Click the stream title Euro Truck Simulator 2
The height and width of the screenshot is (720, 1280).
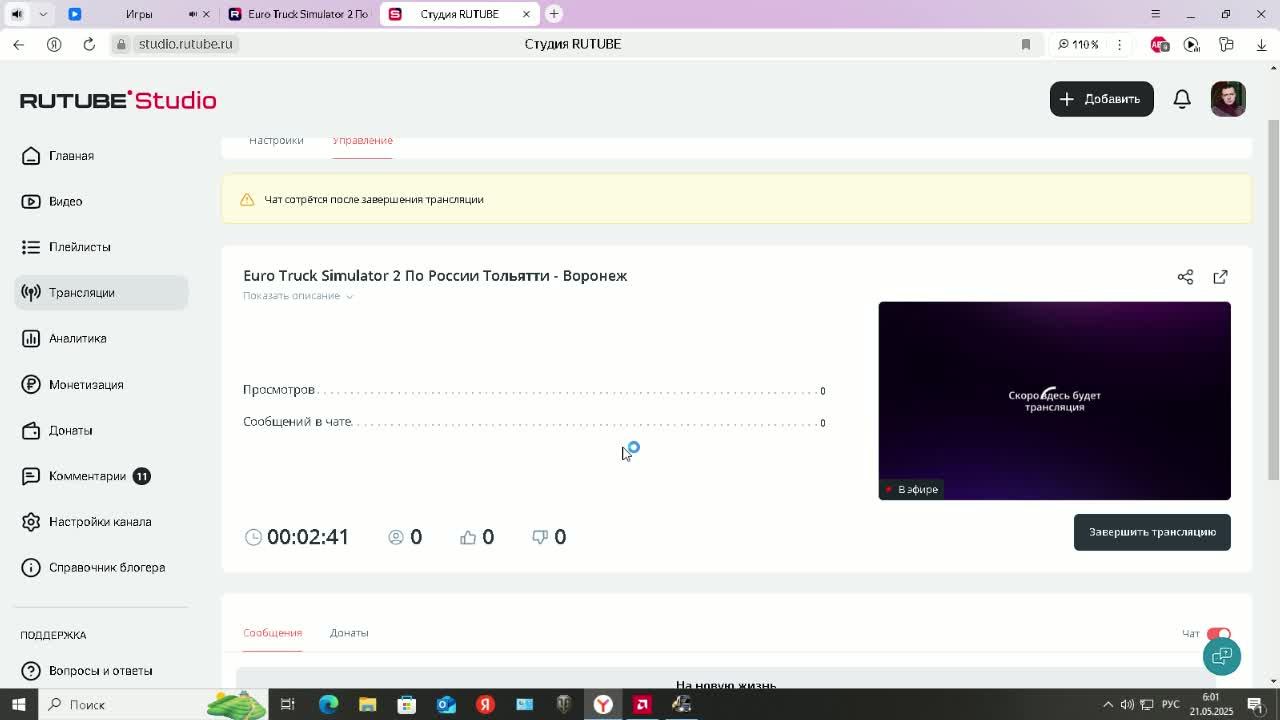[x=435, y=276]
